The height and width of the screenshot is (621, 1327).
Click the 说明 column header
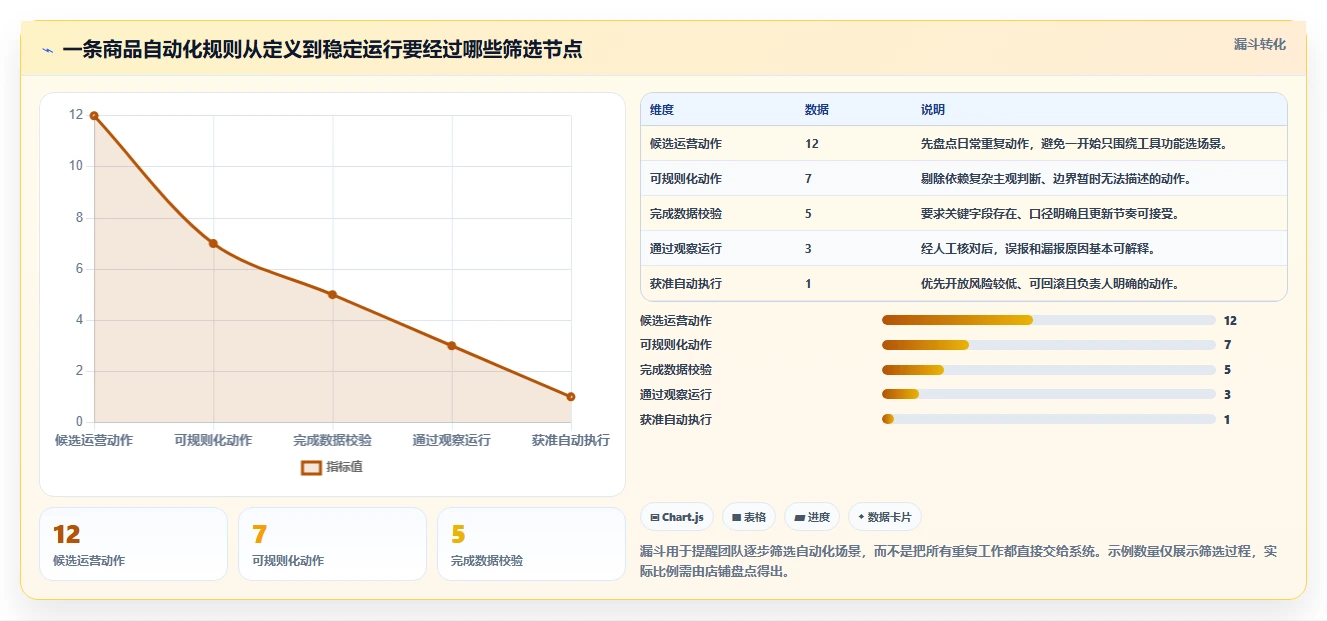click(x=932, y=110)
